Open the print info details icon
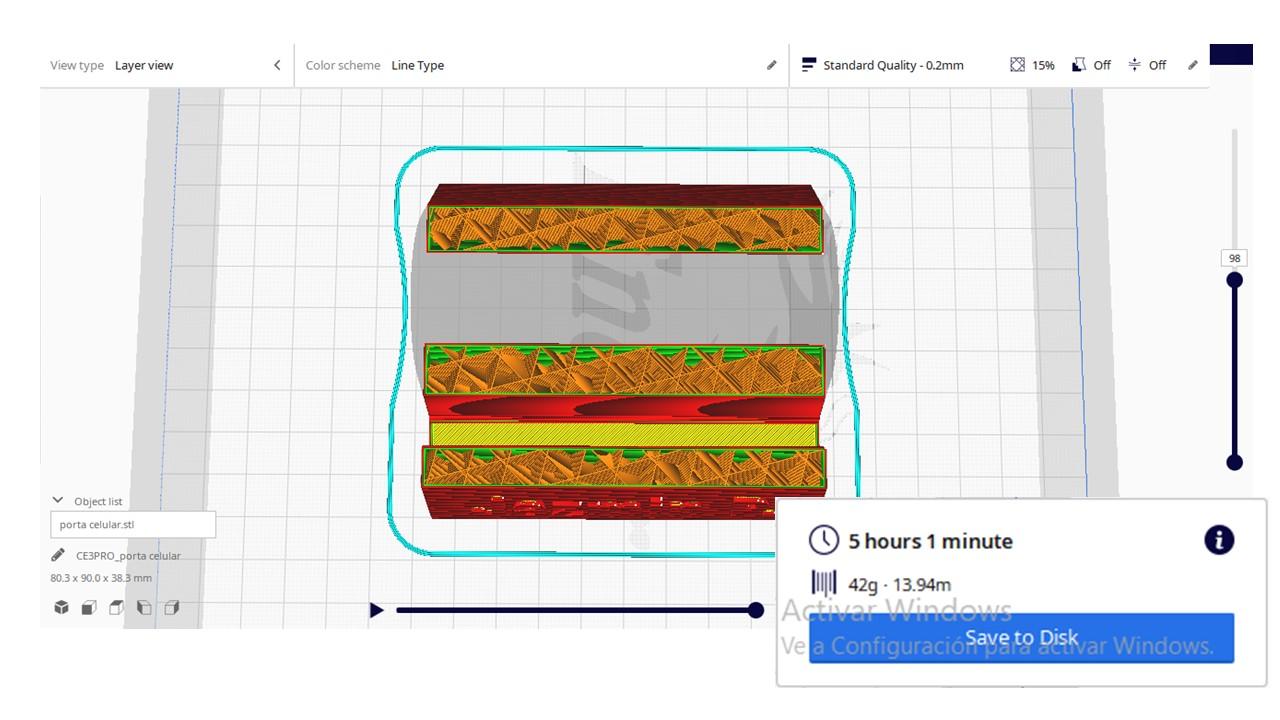1280x720 pixels. 1219,540
